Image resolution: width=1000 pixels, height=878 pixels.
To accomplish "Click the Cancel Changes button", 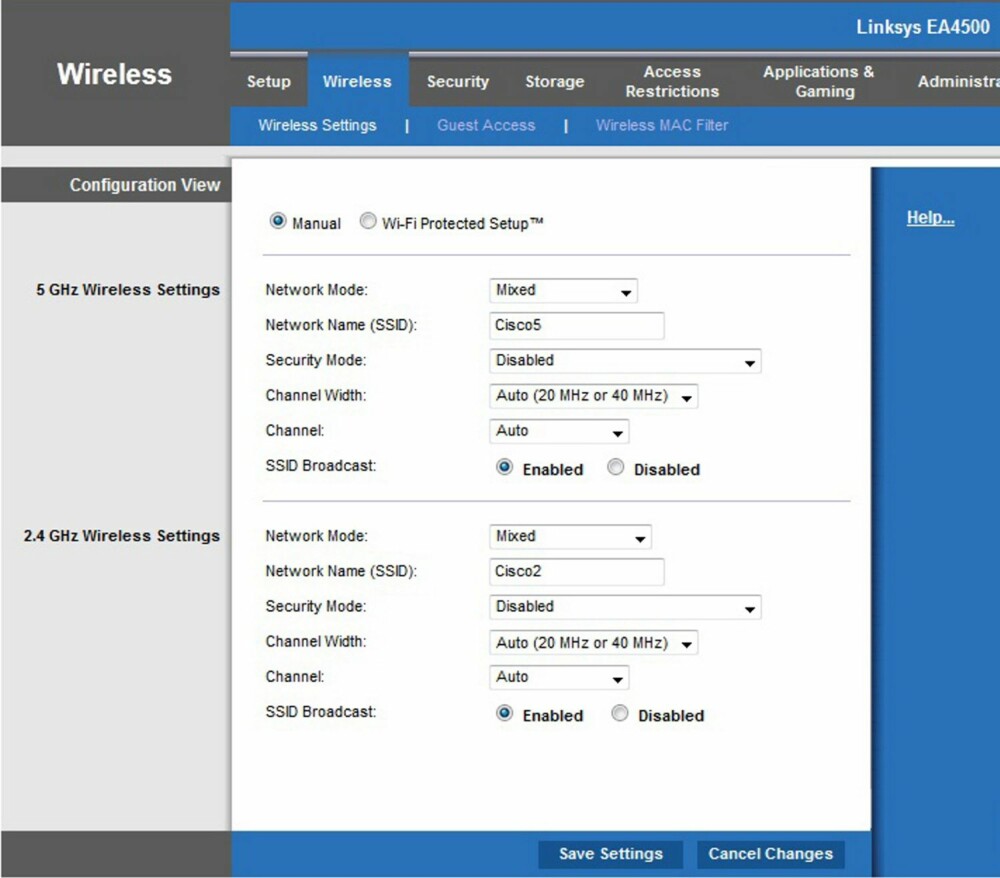I will click(x=770, y=854).
